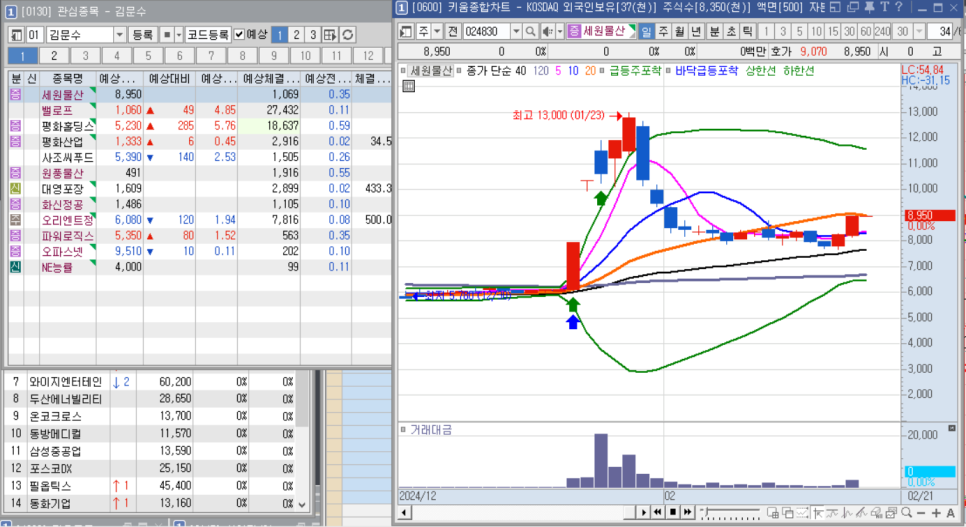Screen dimensions: 966x527
Task: Open the 주 market type dropdown
Action: click(x=437, y=31)
